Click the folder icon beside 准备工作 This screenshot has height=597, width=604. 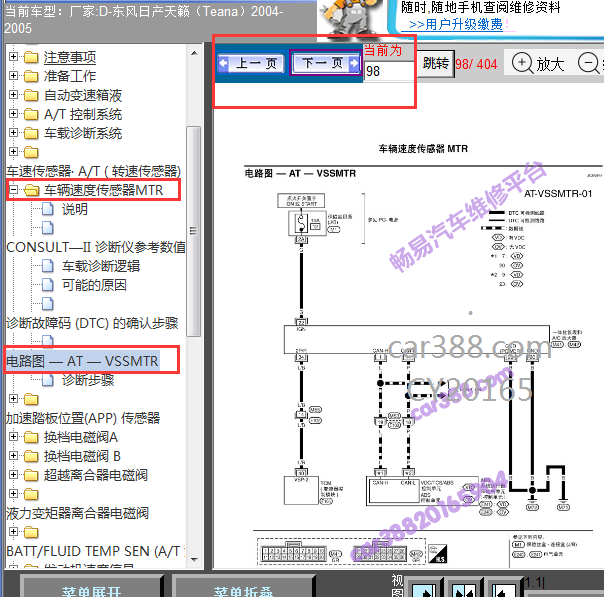(x=31, y=76)
